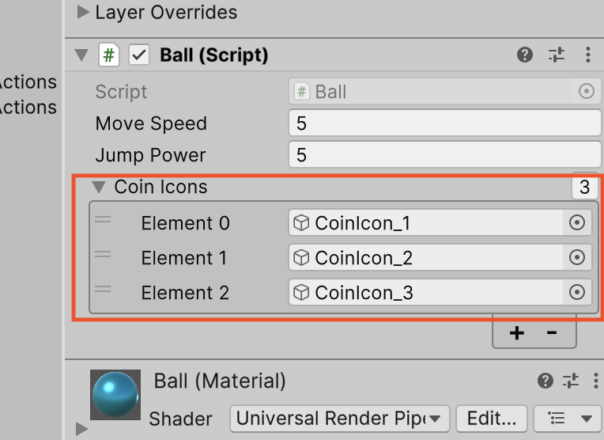Disable the Ball script component checkbox

[139, 55]
